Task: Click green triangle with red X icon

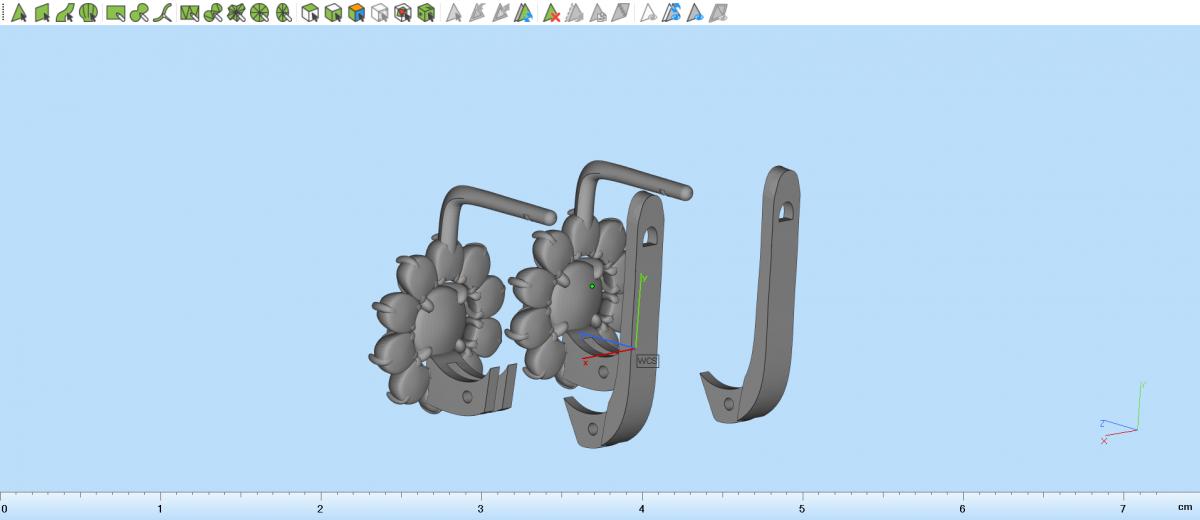Action: [x=551, y=13]
